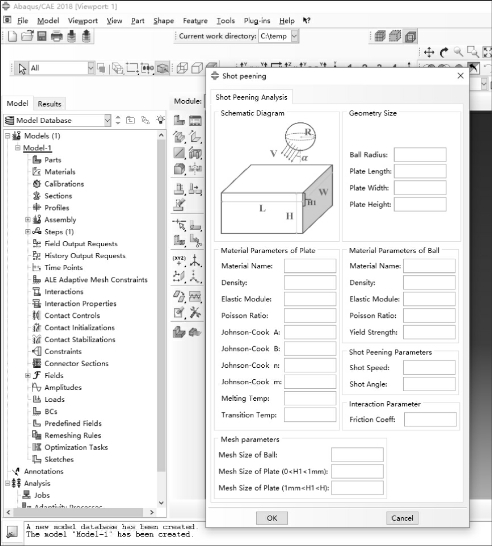Screen dimensions: 492x546
Task: Click the Magnify View icon
Action: [x=458, y=52]
